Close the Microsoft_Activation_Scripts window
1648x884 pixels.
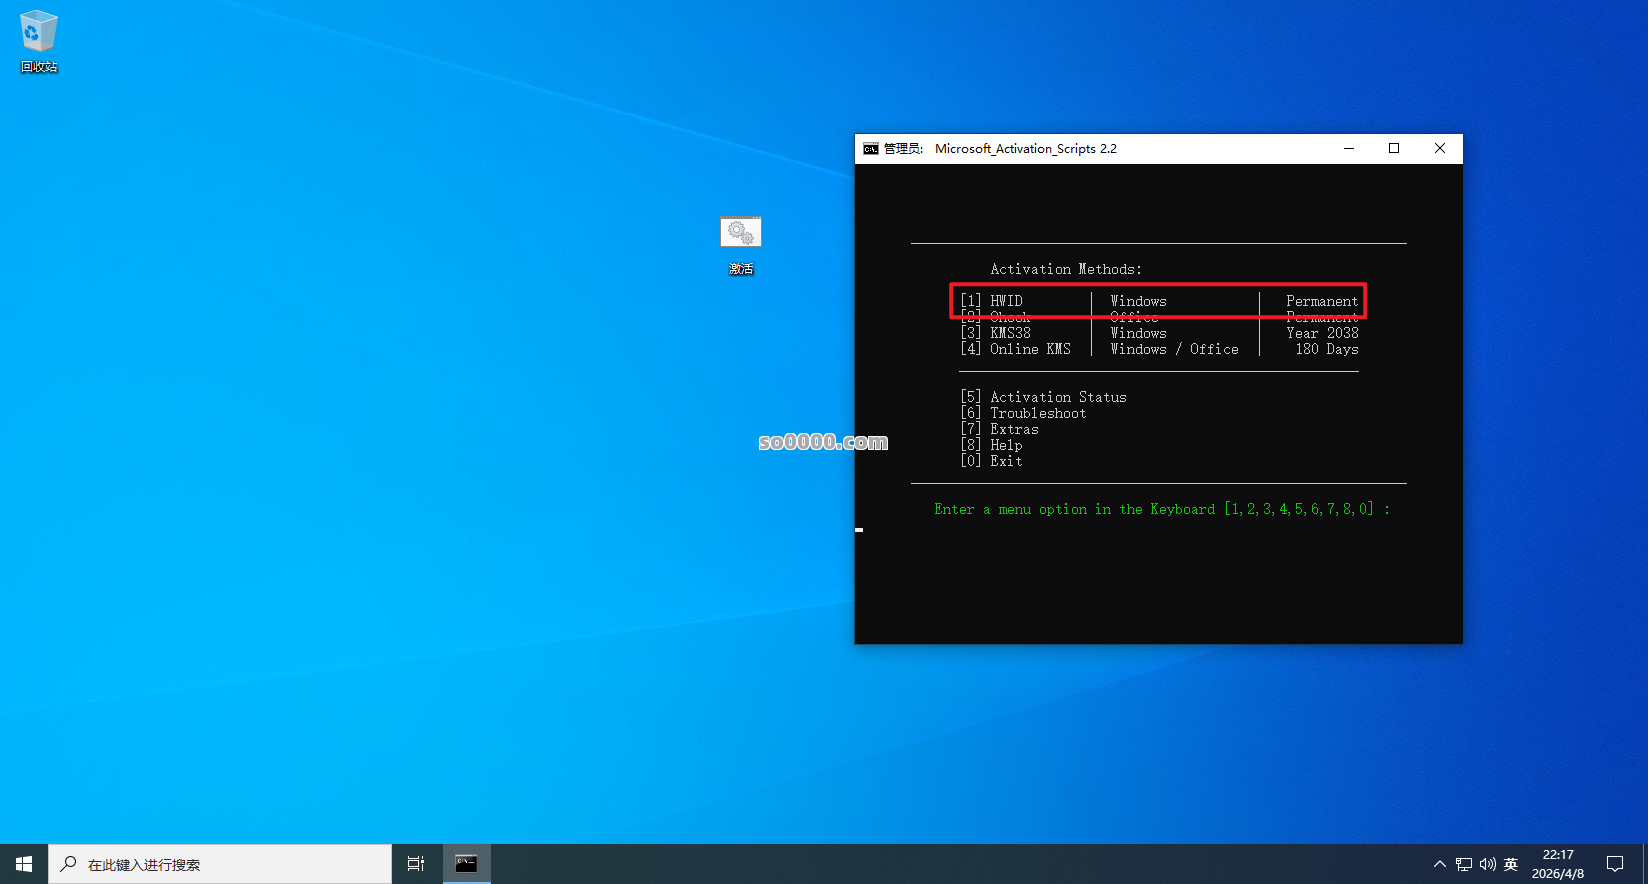(x=1440, y=149)
